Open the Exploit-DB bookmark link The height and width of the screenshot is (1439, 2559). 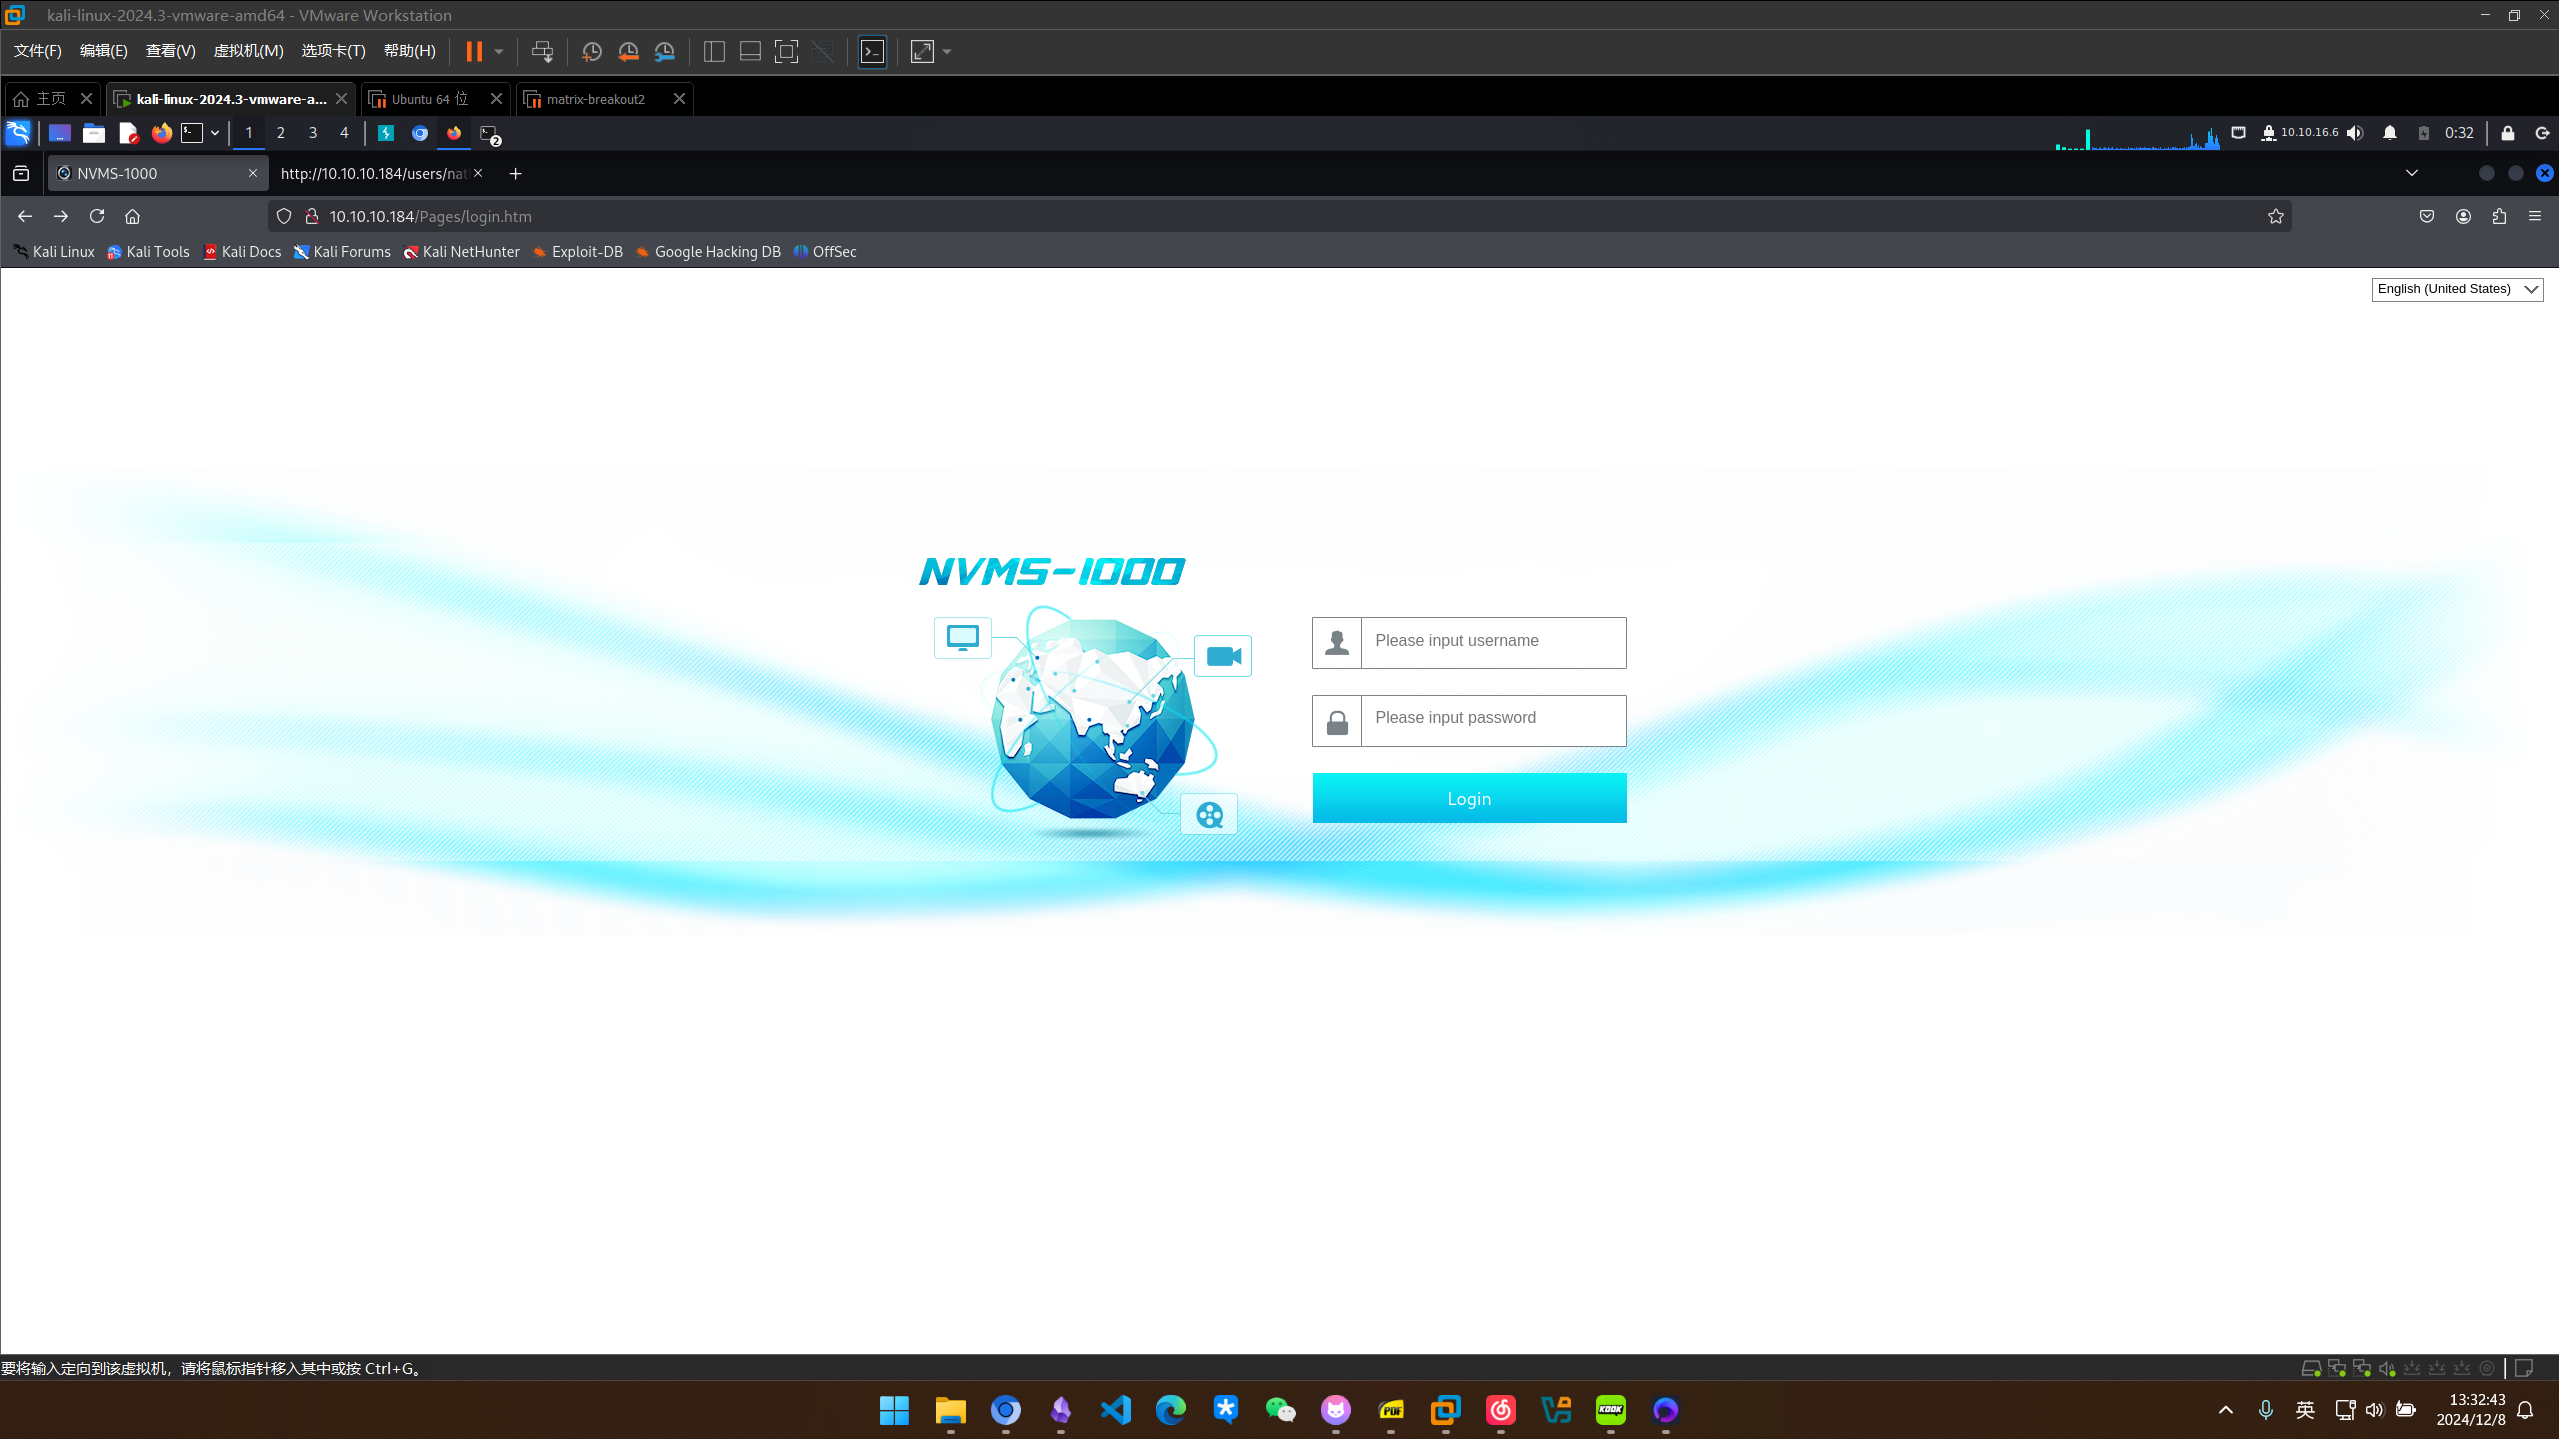click(x=578, y=252)
